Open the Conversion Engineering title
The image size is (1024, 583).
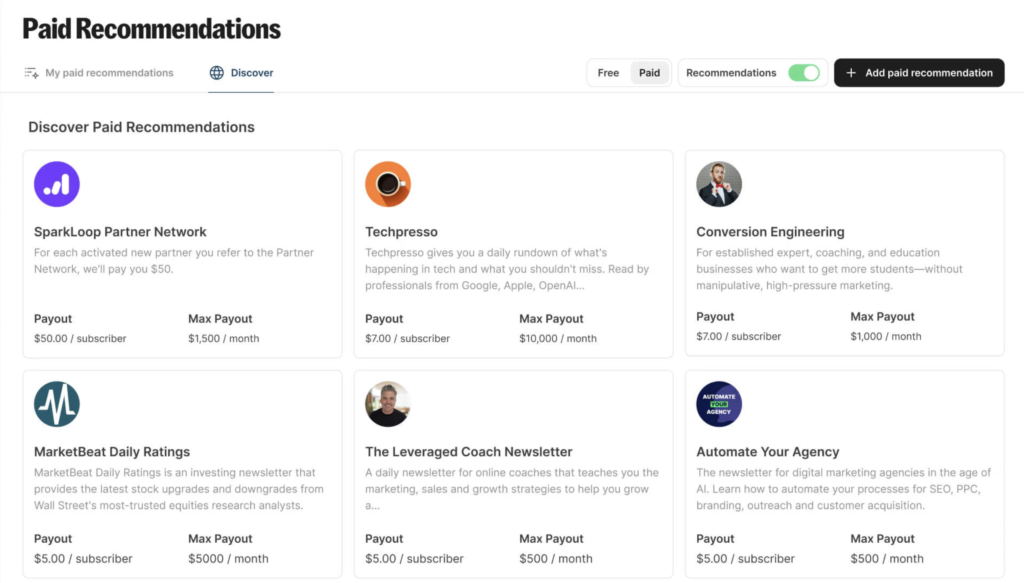tap(770, 232)
